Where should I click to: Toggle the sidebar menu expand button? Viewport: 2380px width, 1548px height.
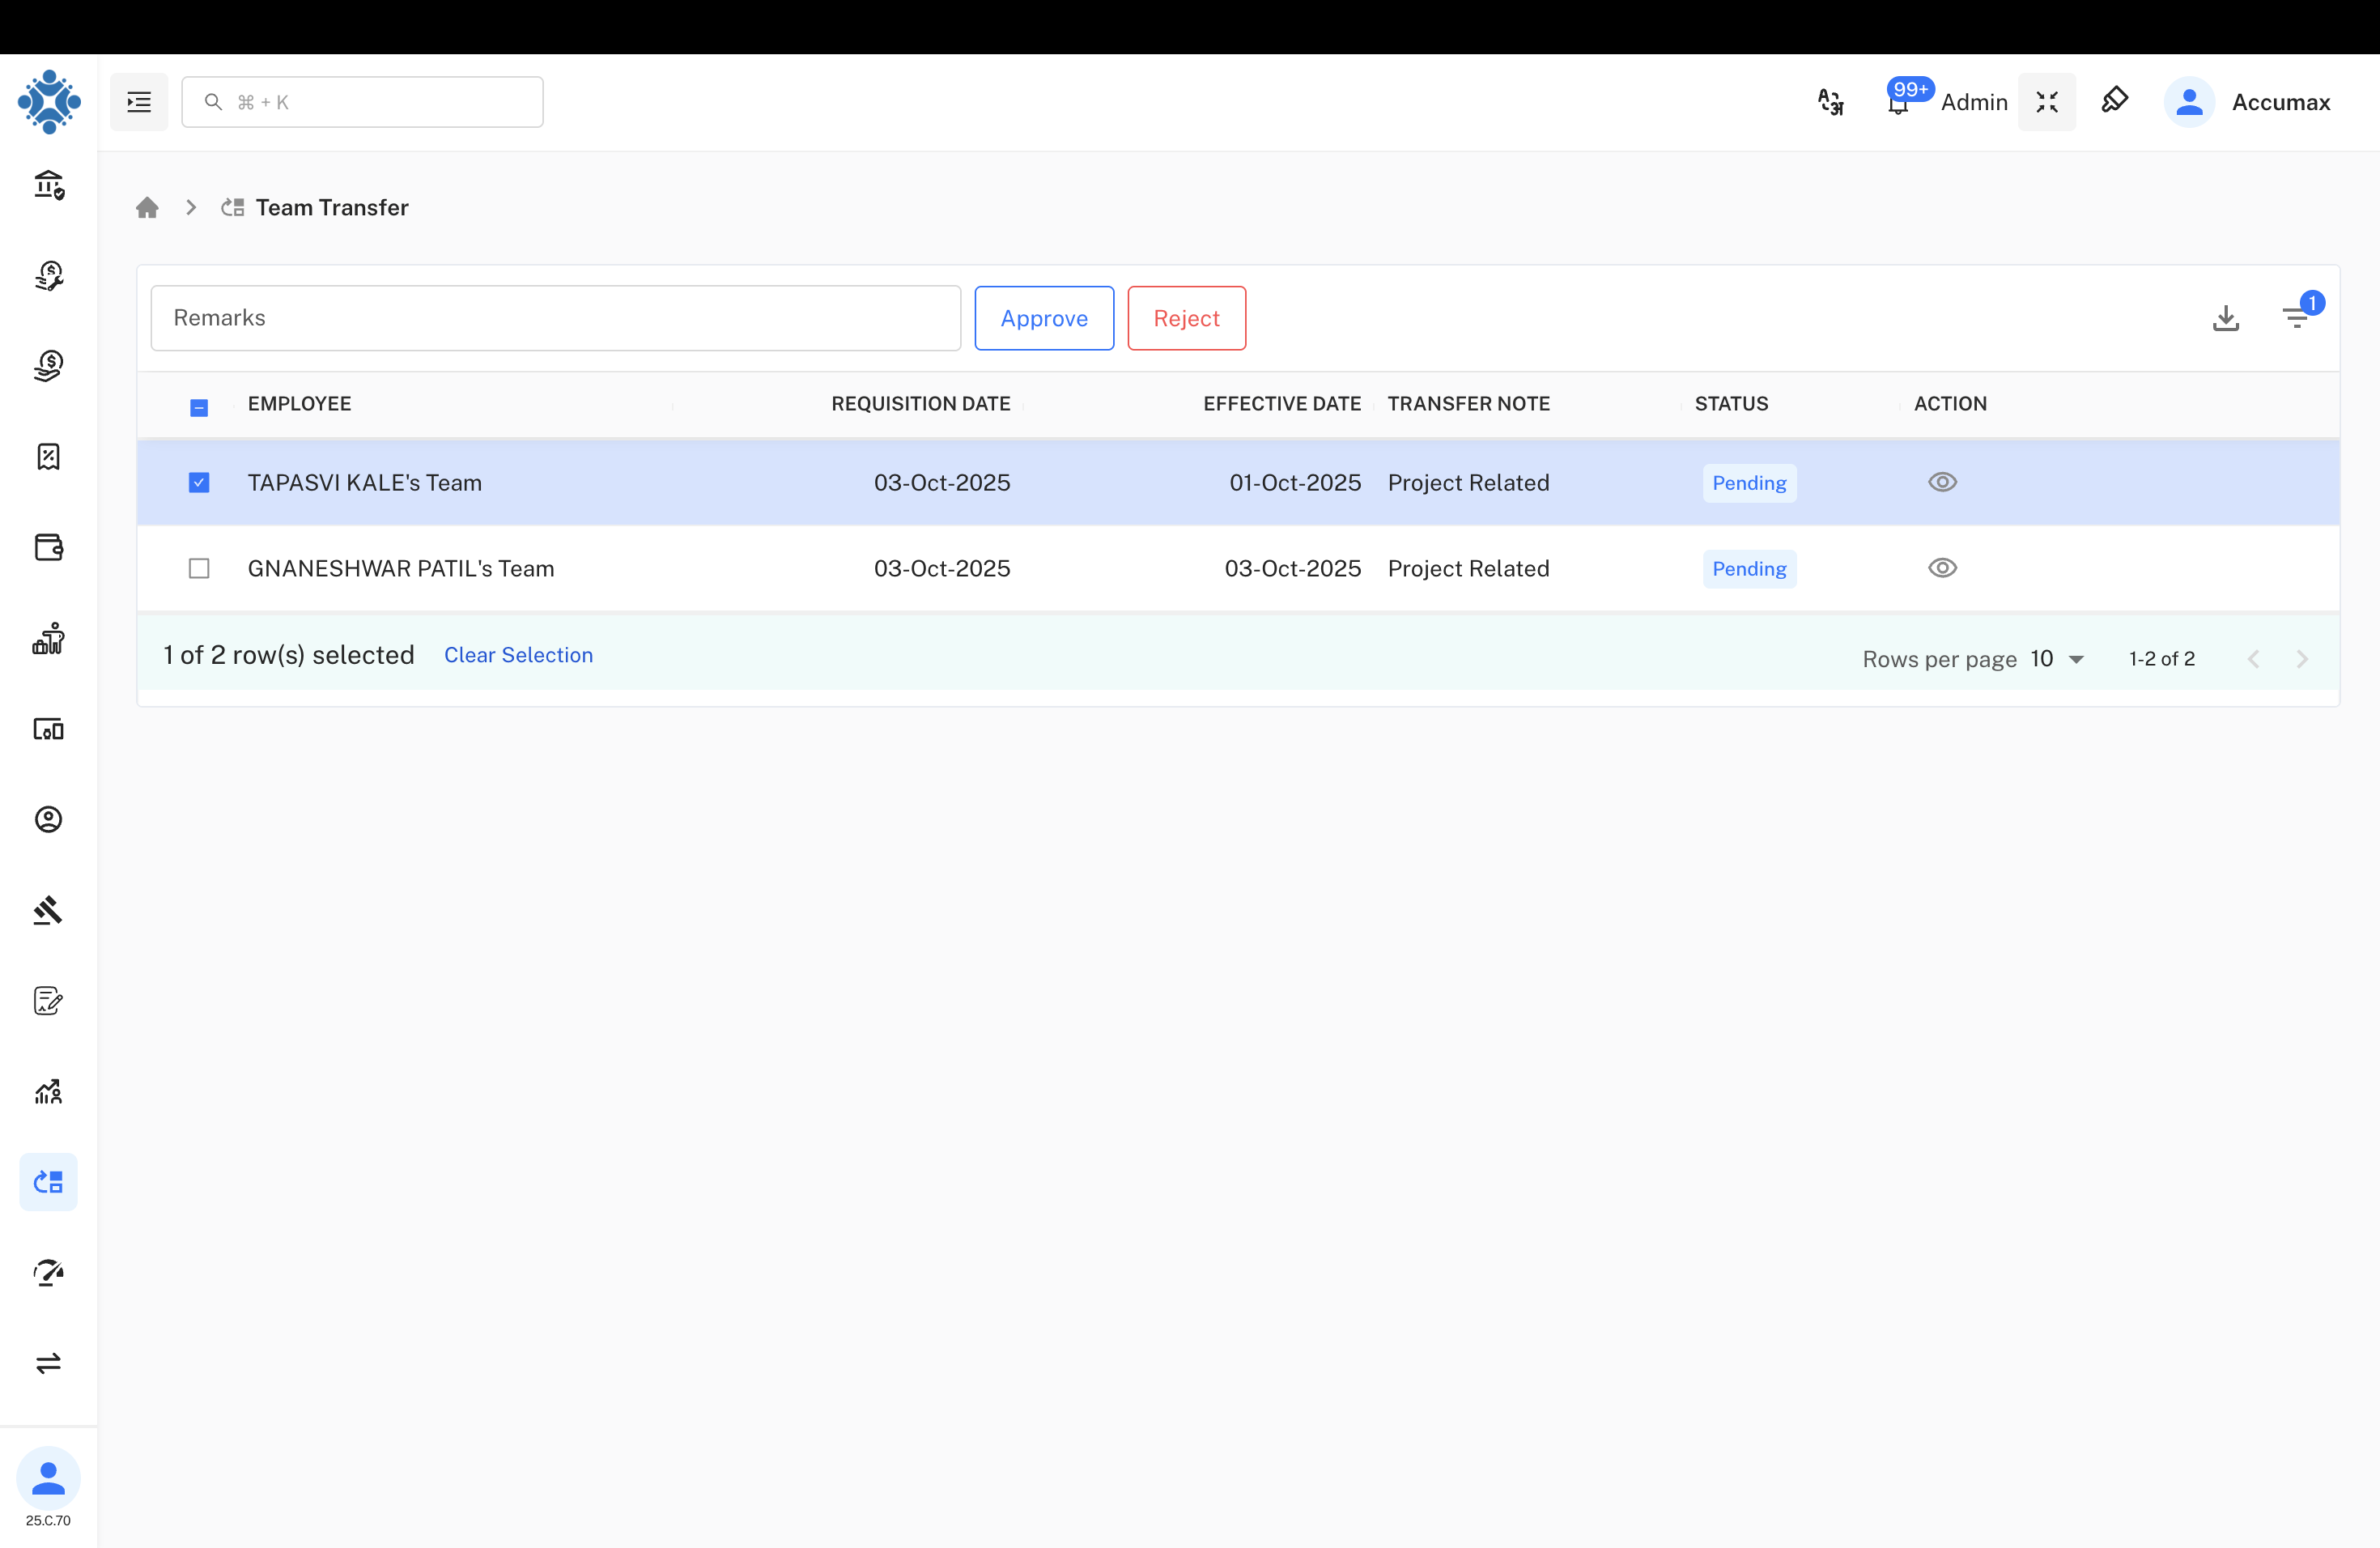coord(139,102)
